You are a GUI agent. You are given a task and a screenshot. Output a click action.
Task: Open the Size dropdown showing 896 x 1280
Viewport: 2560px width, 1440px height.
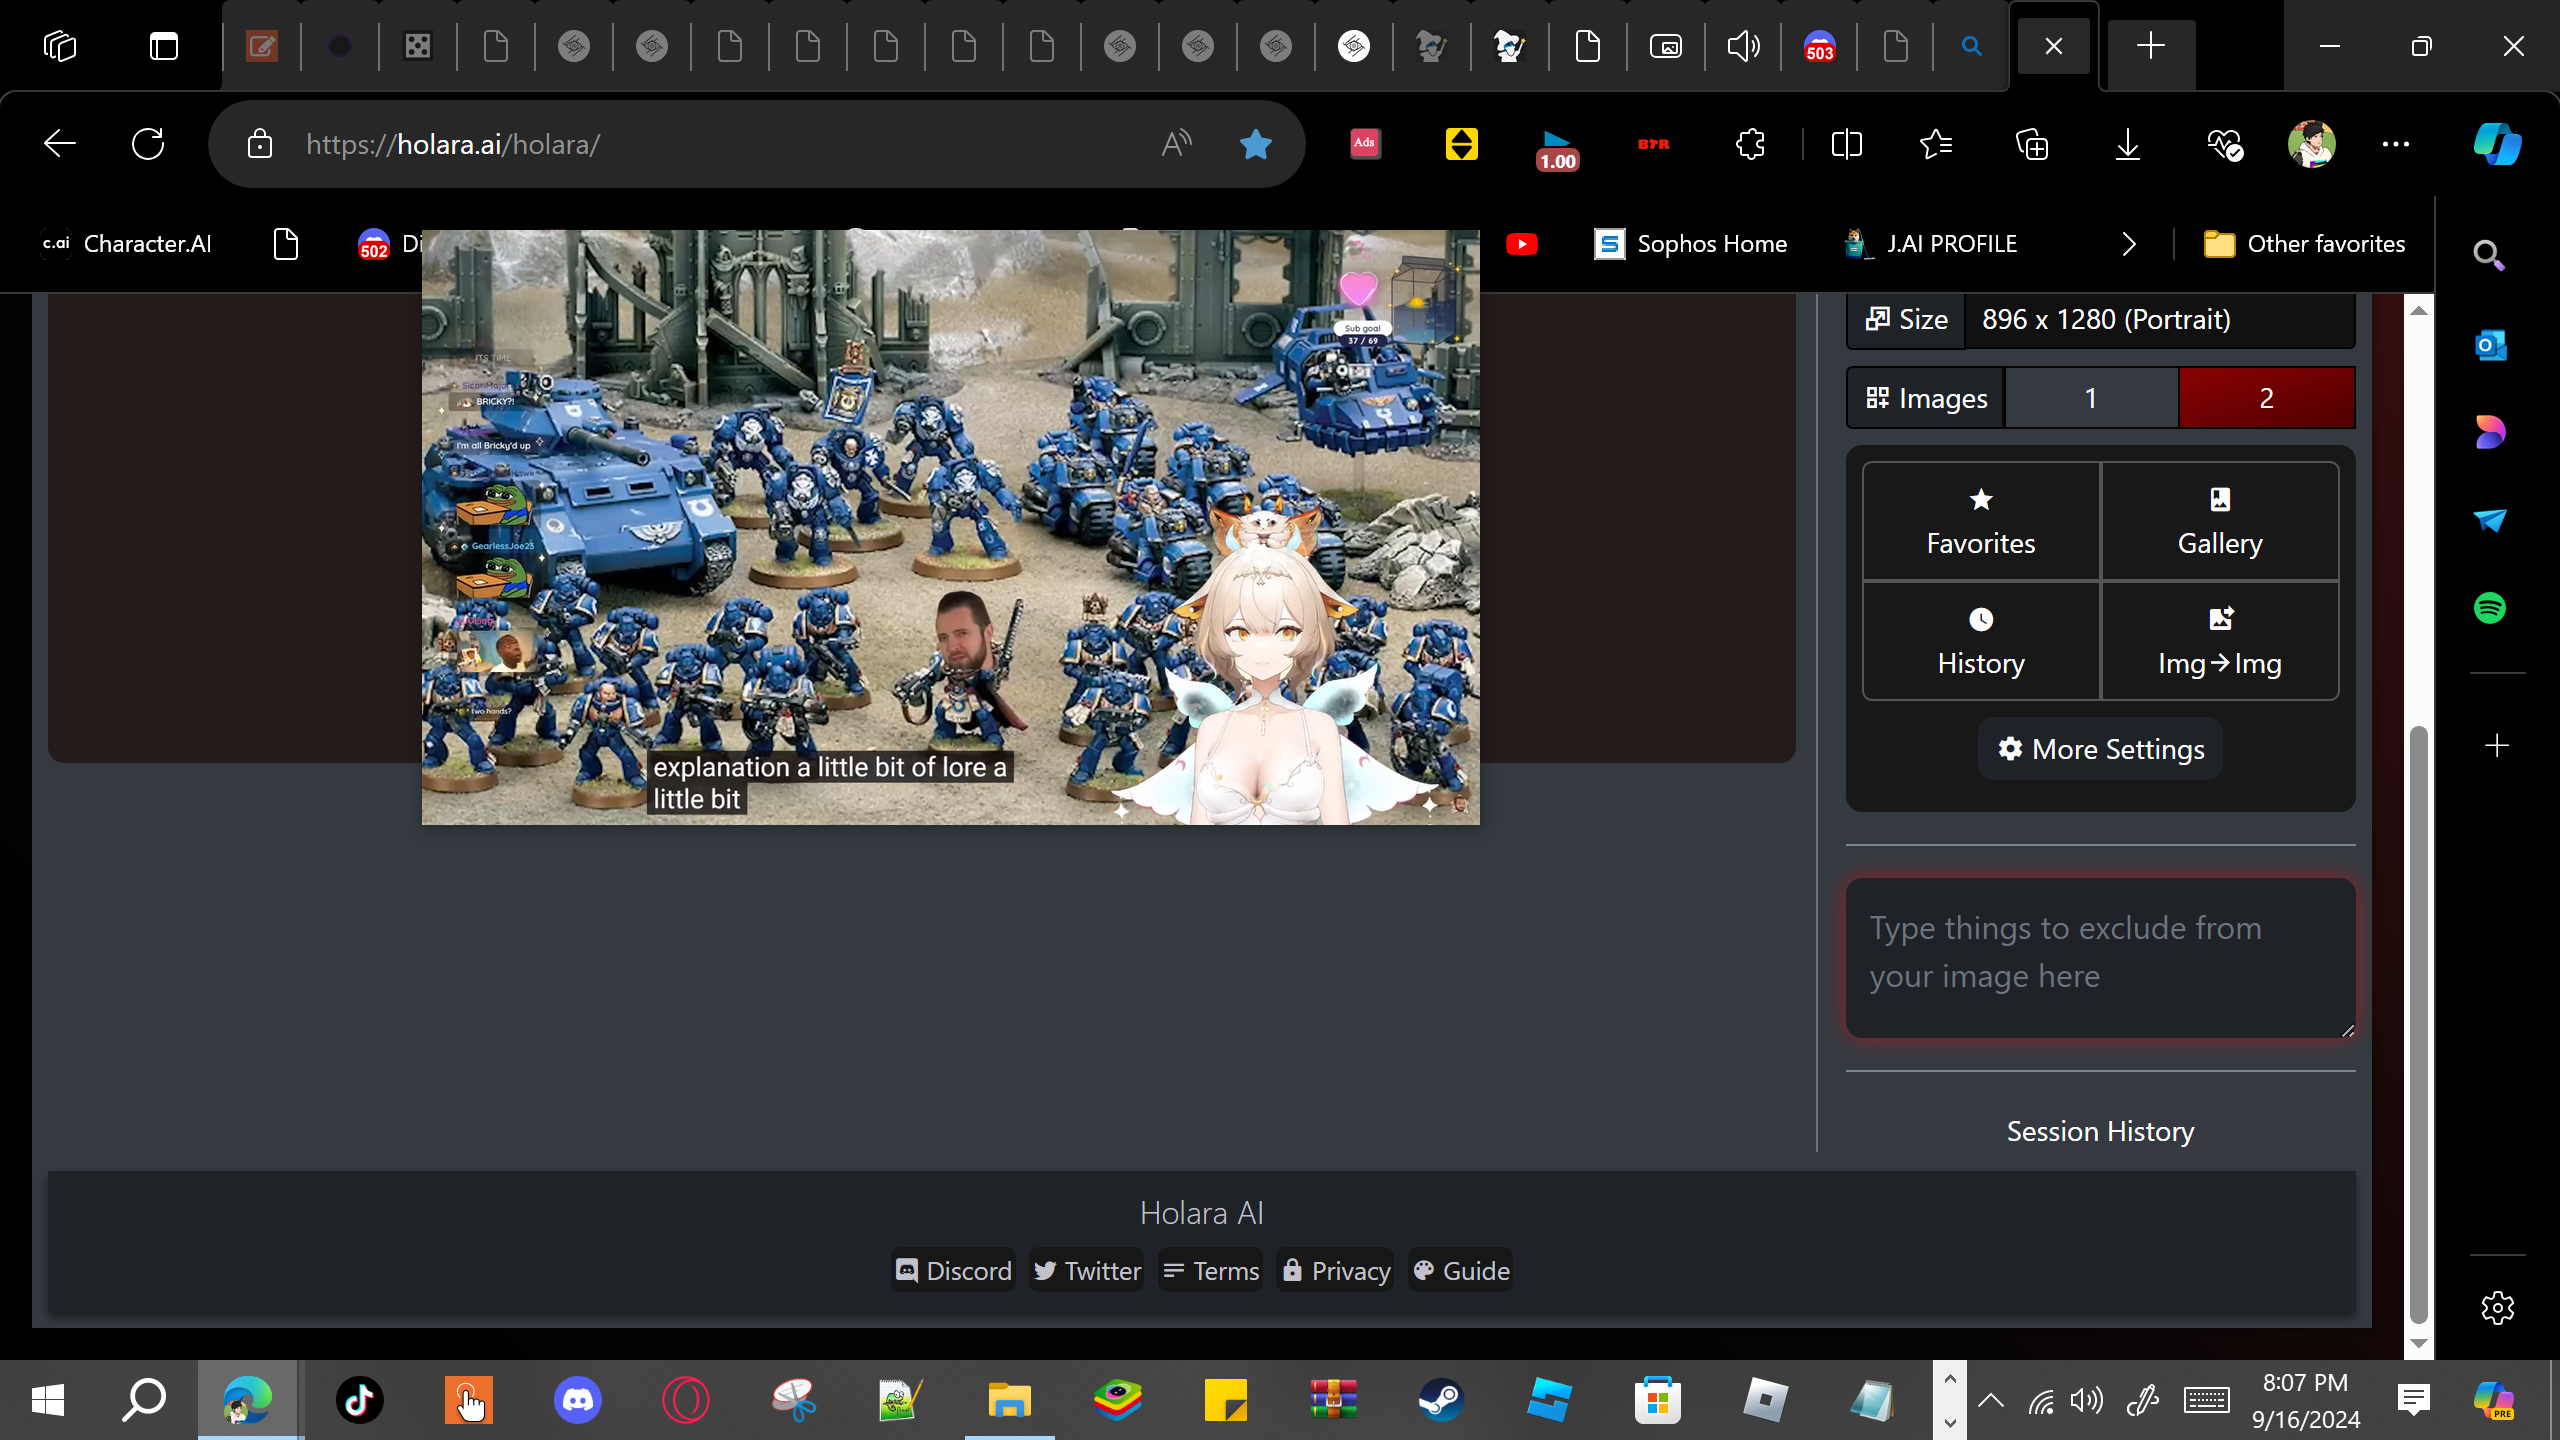click(2159, 320)
